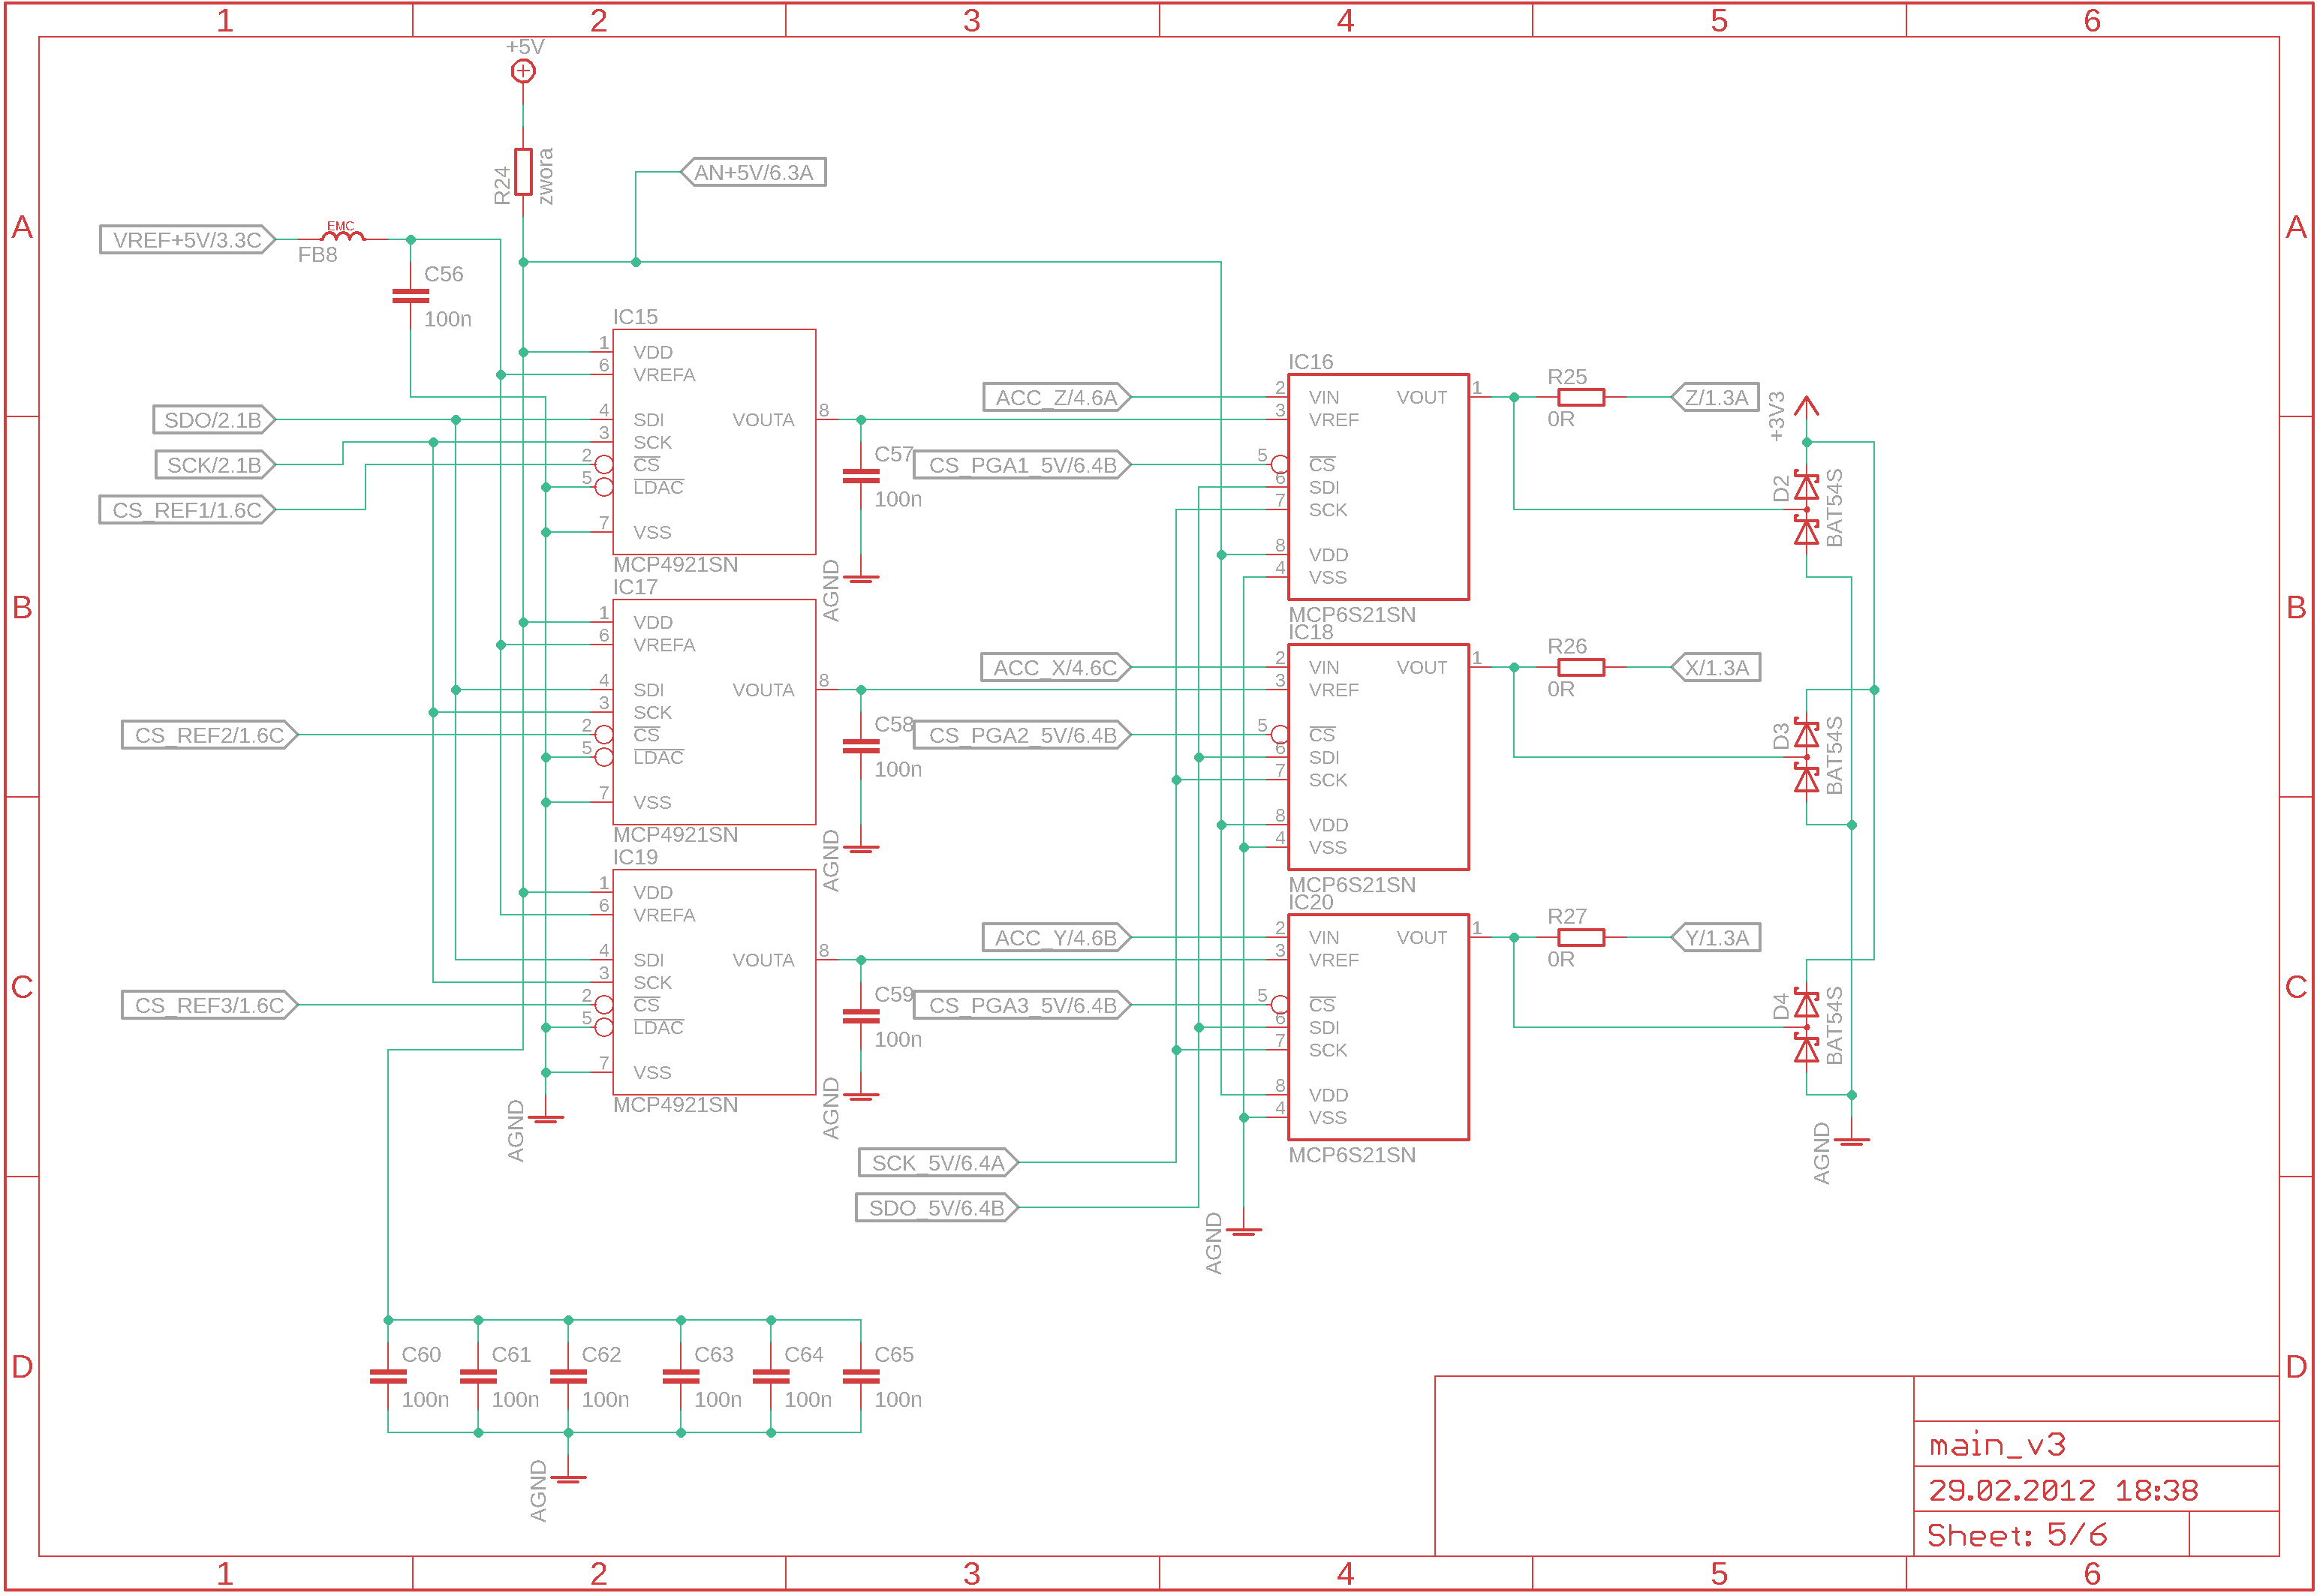Select the C57 capacitor symbol
The image size is (2317, 1596).
[860, 477]
